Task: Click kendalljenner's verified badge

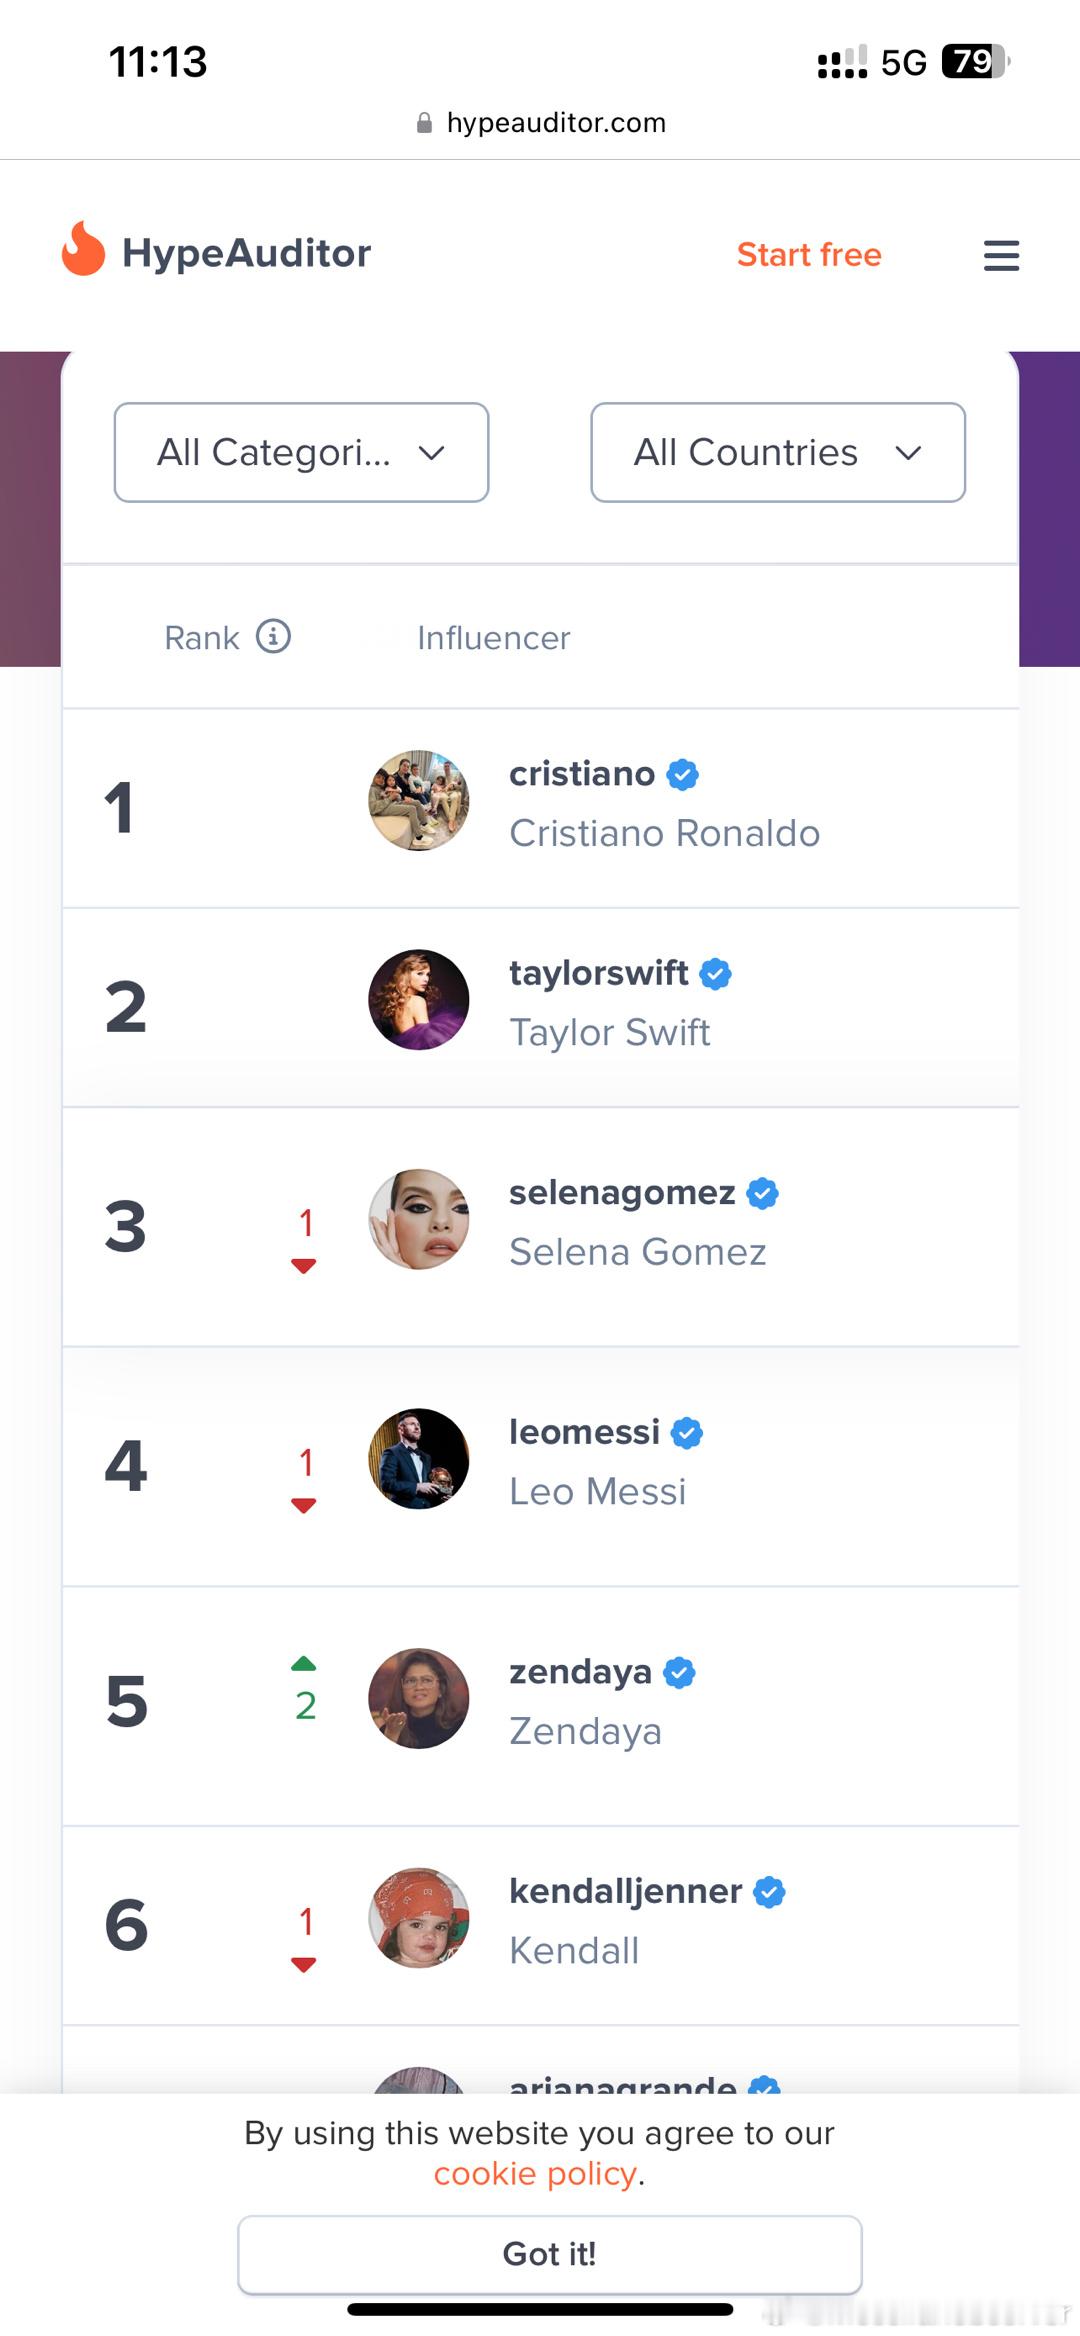Action: 769,1892
